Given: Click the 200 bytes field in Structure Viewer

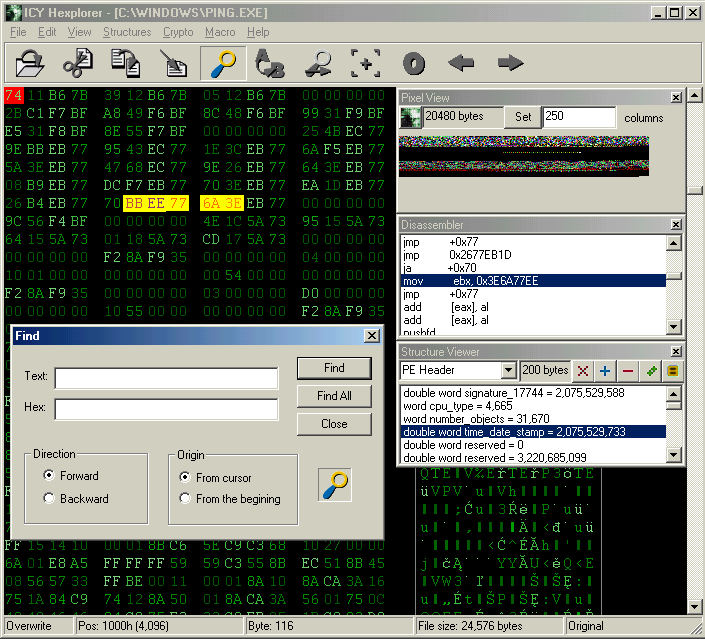Looking at the screenshot, I should 545,371.
